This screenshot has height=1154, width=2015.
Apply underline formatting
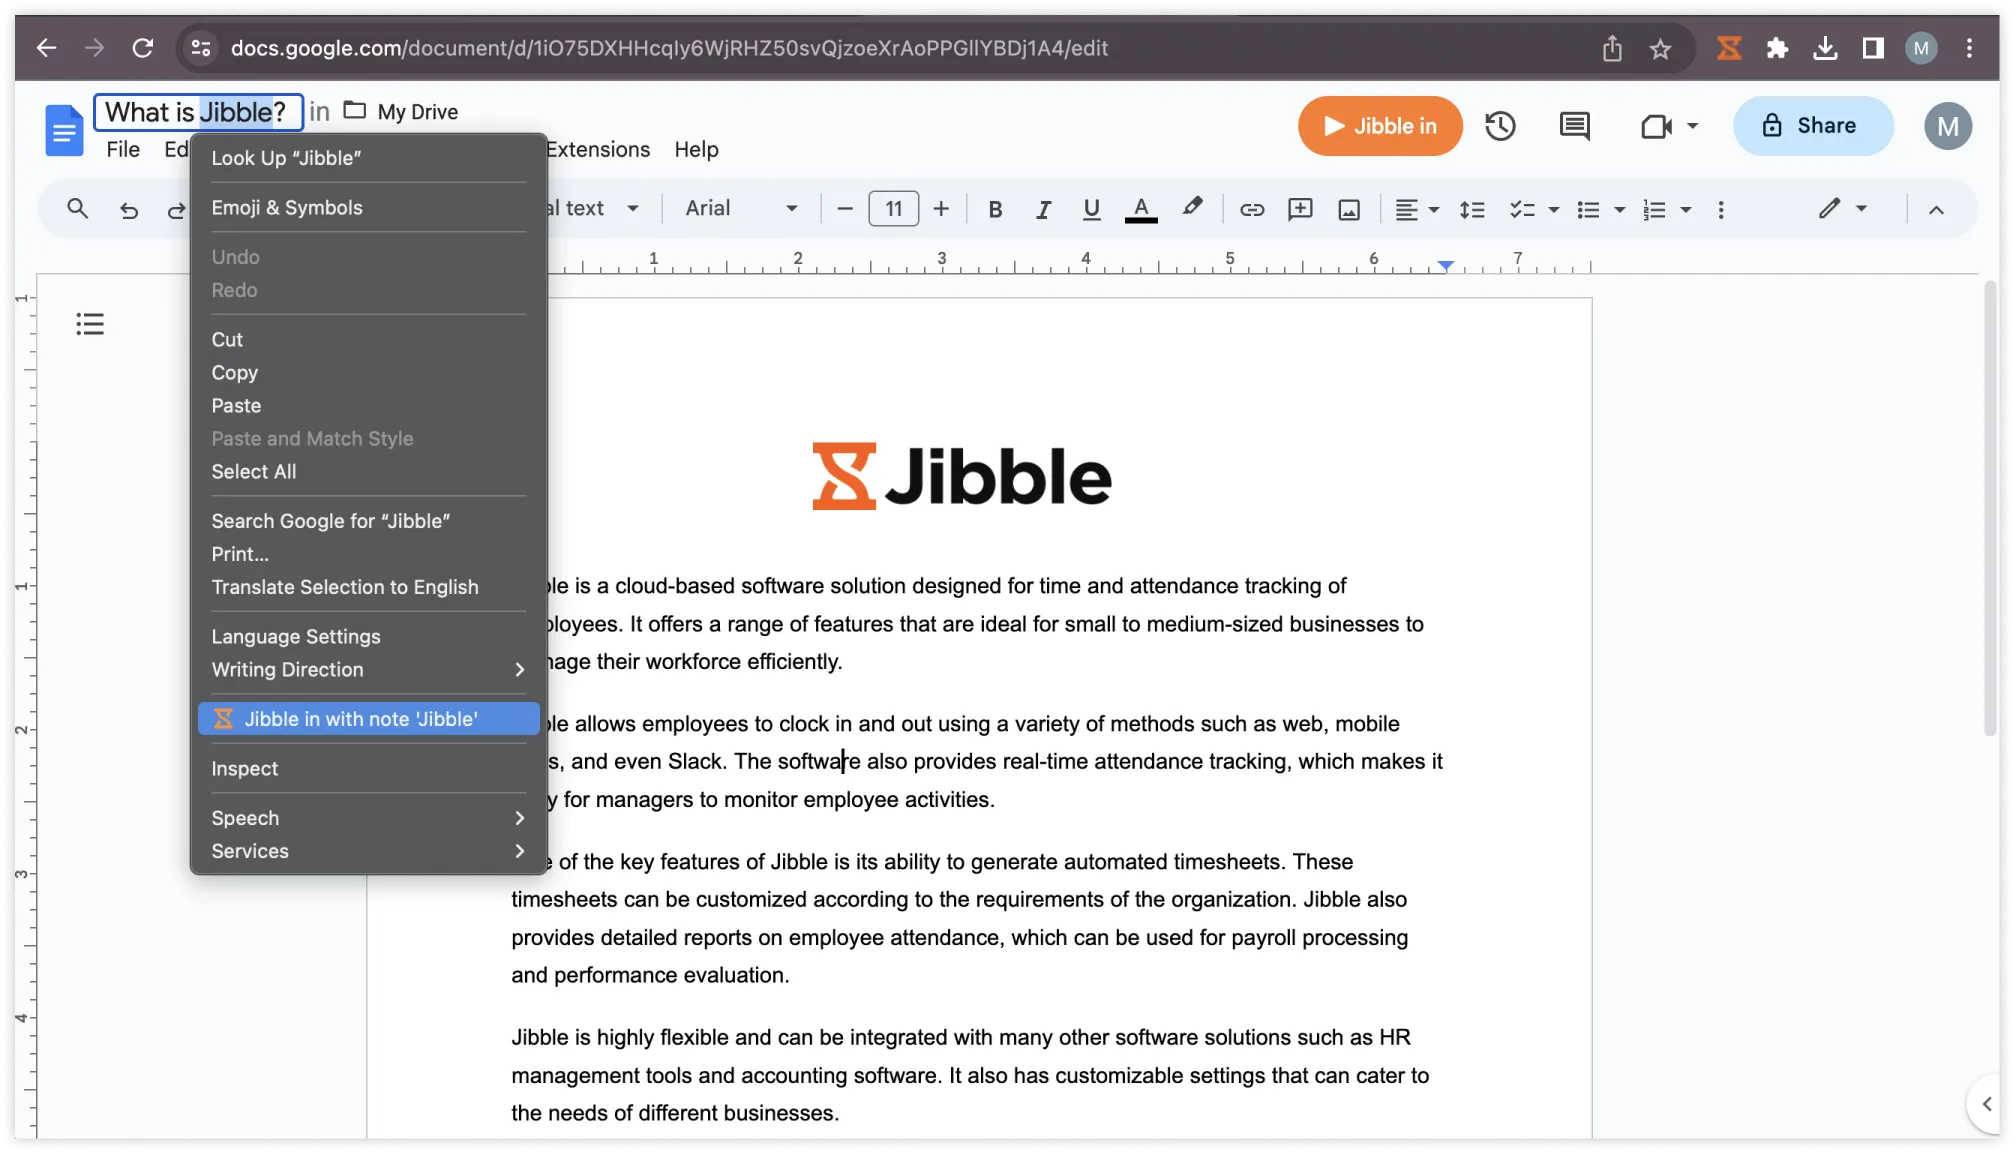click(x=1091, y=209)
